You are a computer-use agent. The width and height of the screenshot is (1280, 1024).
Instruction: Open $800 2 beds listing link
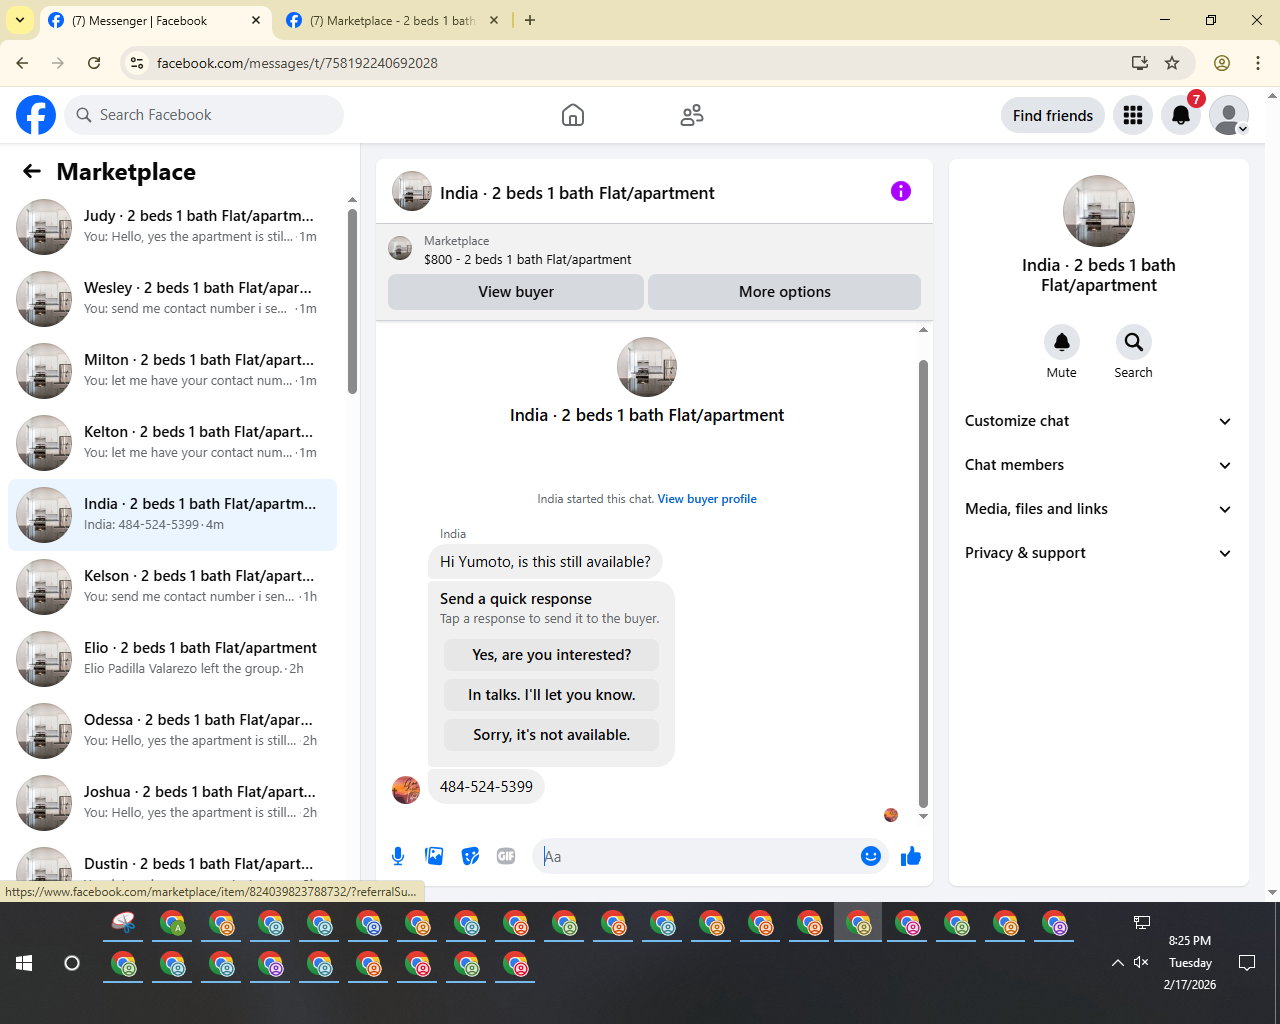tap(528, 259)
